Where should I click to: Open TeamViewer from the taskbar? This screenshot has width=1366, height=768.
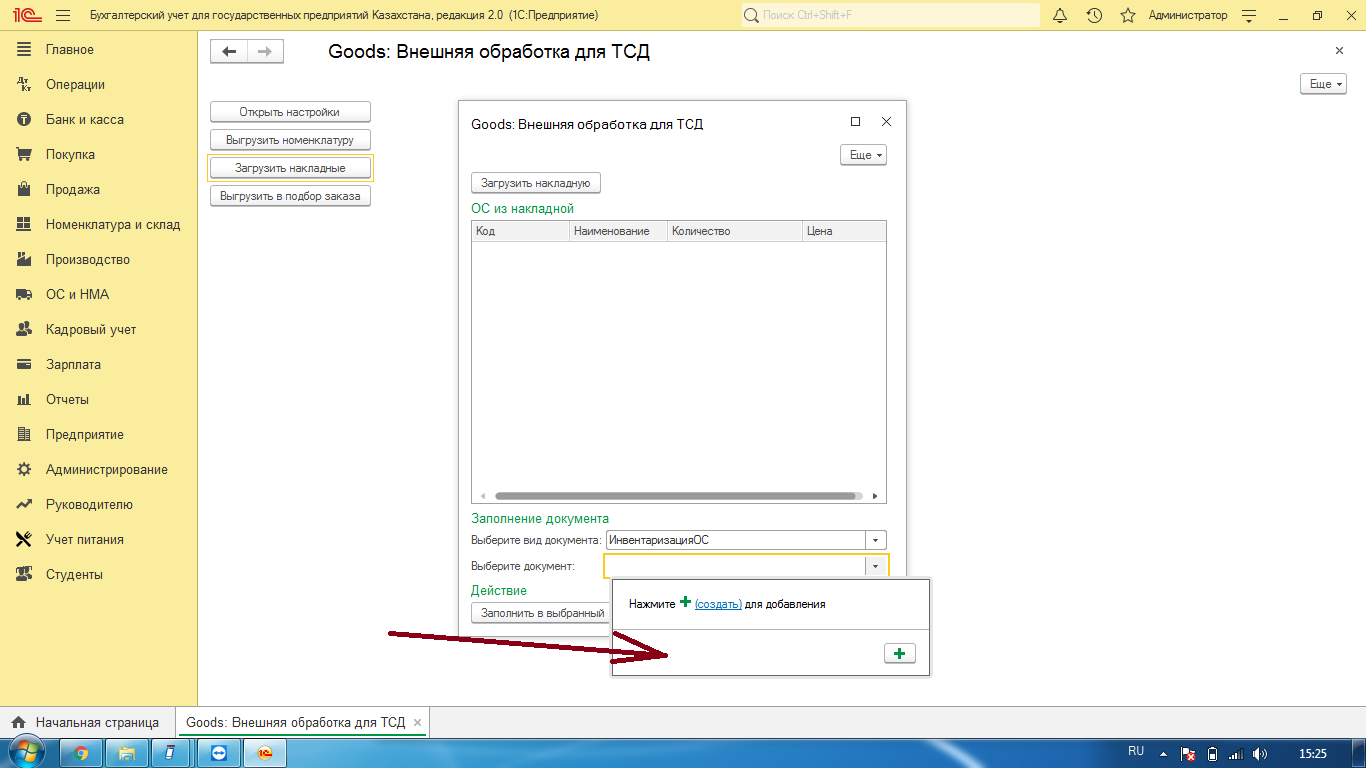(x=219, y=753)
